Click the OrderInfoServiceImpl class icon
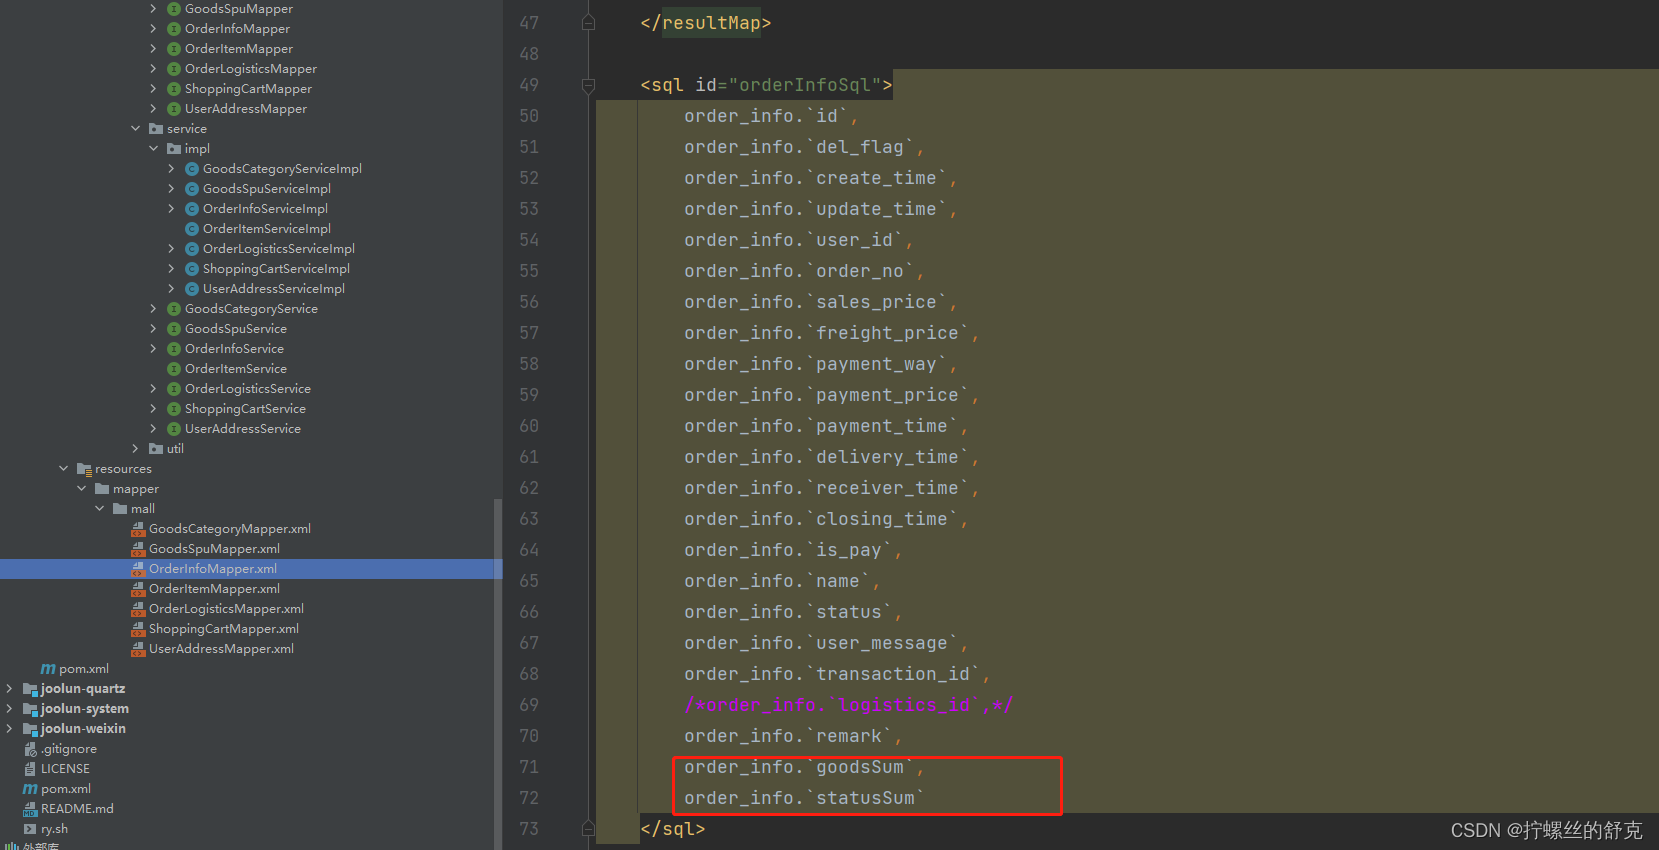1659x850 pixels. 192,209
